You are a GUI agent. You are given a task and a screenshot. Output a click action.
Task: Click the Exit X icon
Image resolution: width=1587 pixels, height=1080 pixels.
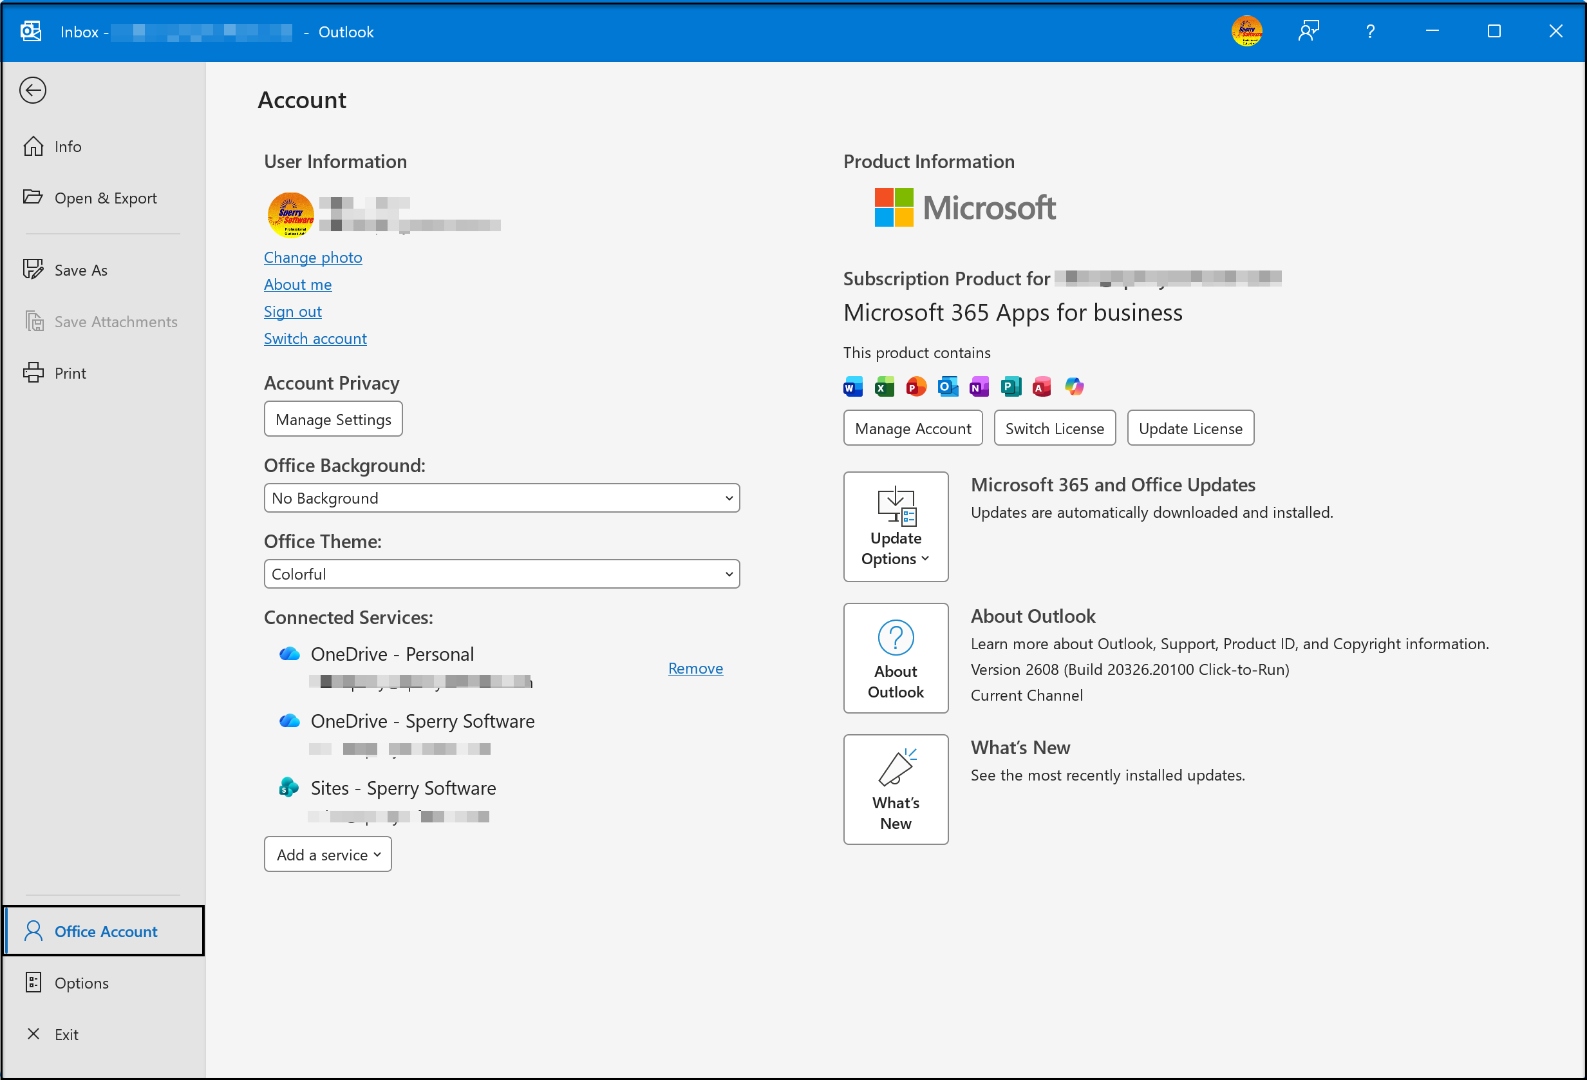coord(33,1034)
